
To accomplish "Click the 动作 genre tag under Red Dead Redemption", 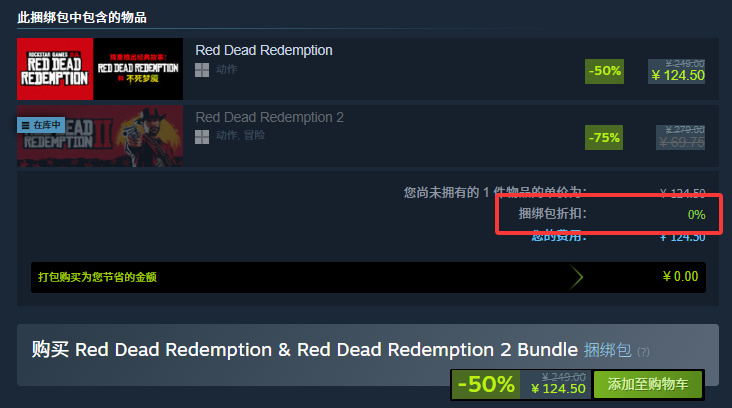I will [226, 69].
